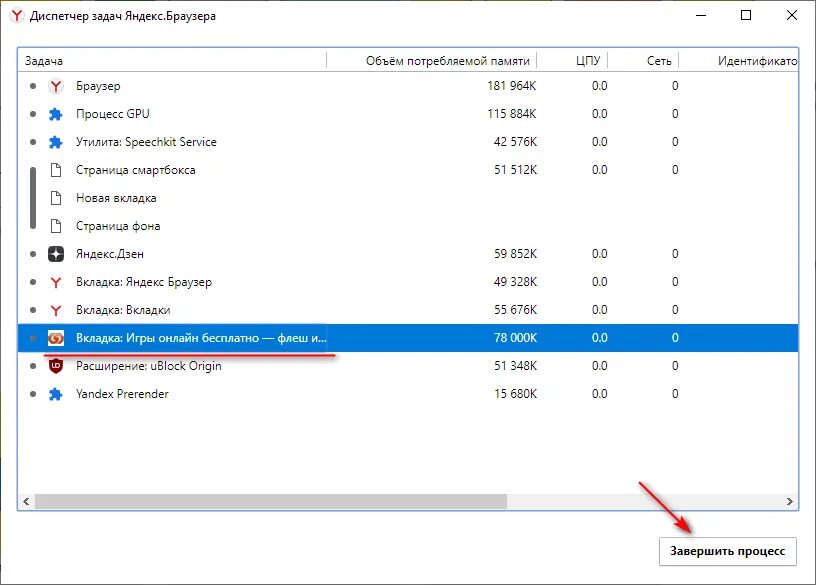Click memory value 51 512K

click(x=515, y=170)
